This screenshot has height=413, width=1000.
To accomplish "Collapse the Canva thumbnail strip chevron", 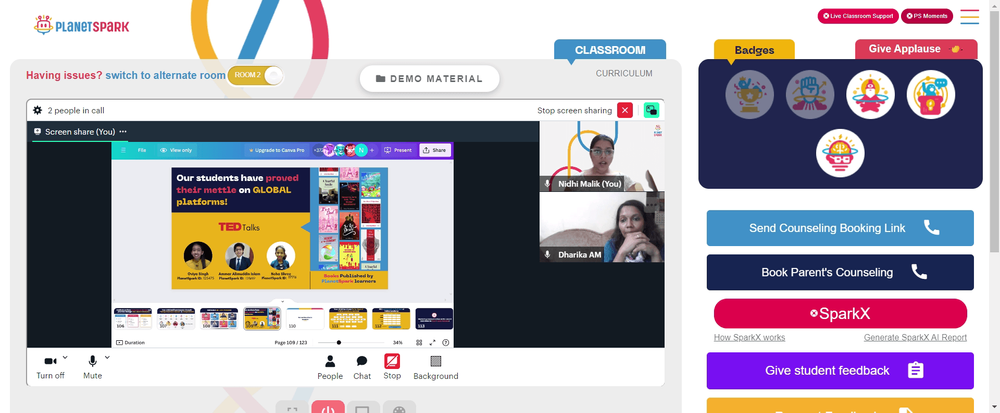I will (284, 301).
